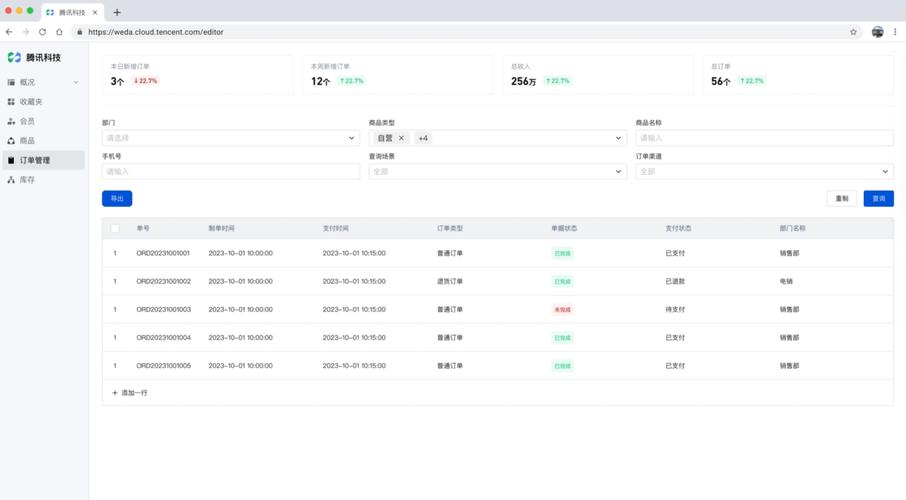Focus the 商品名称 input field
906x500 pixels.
point(764,138)
